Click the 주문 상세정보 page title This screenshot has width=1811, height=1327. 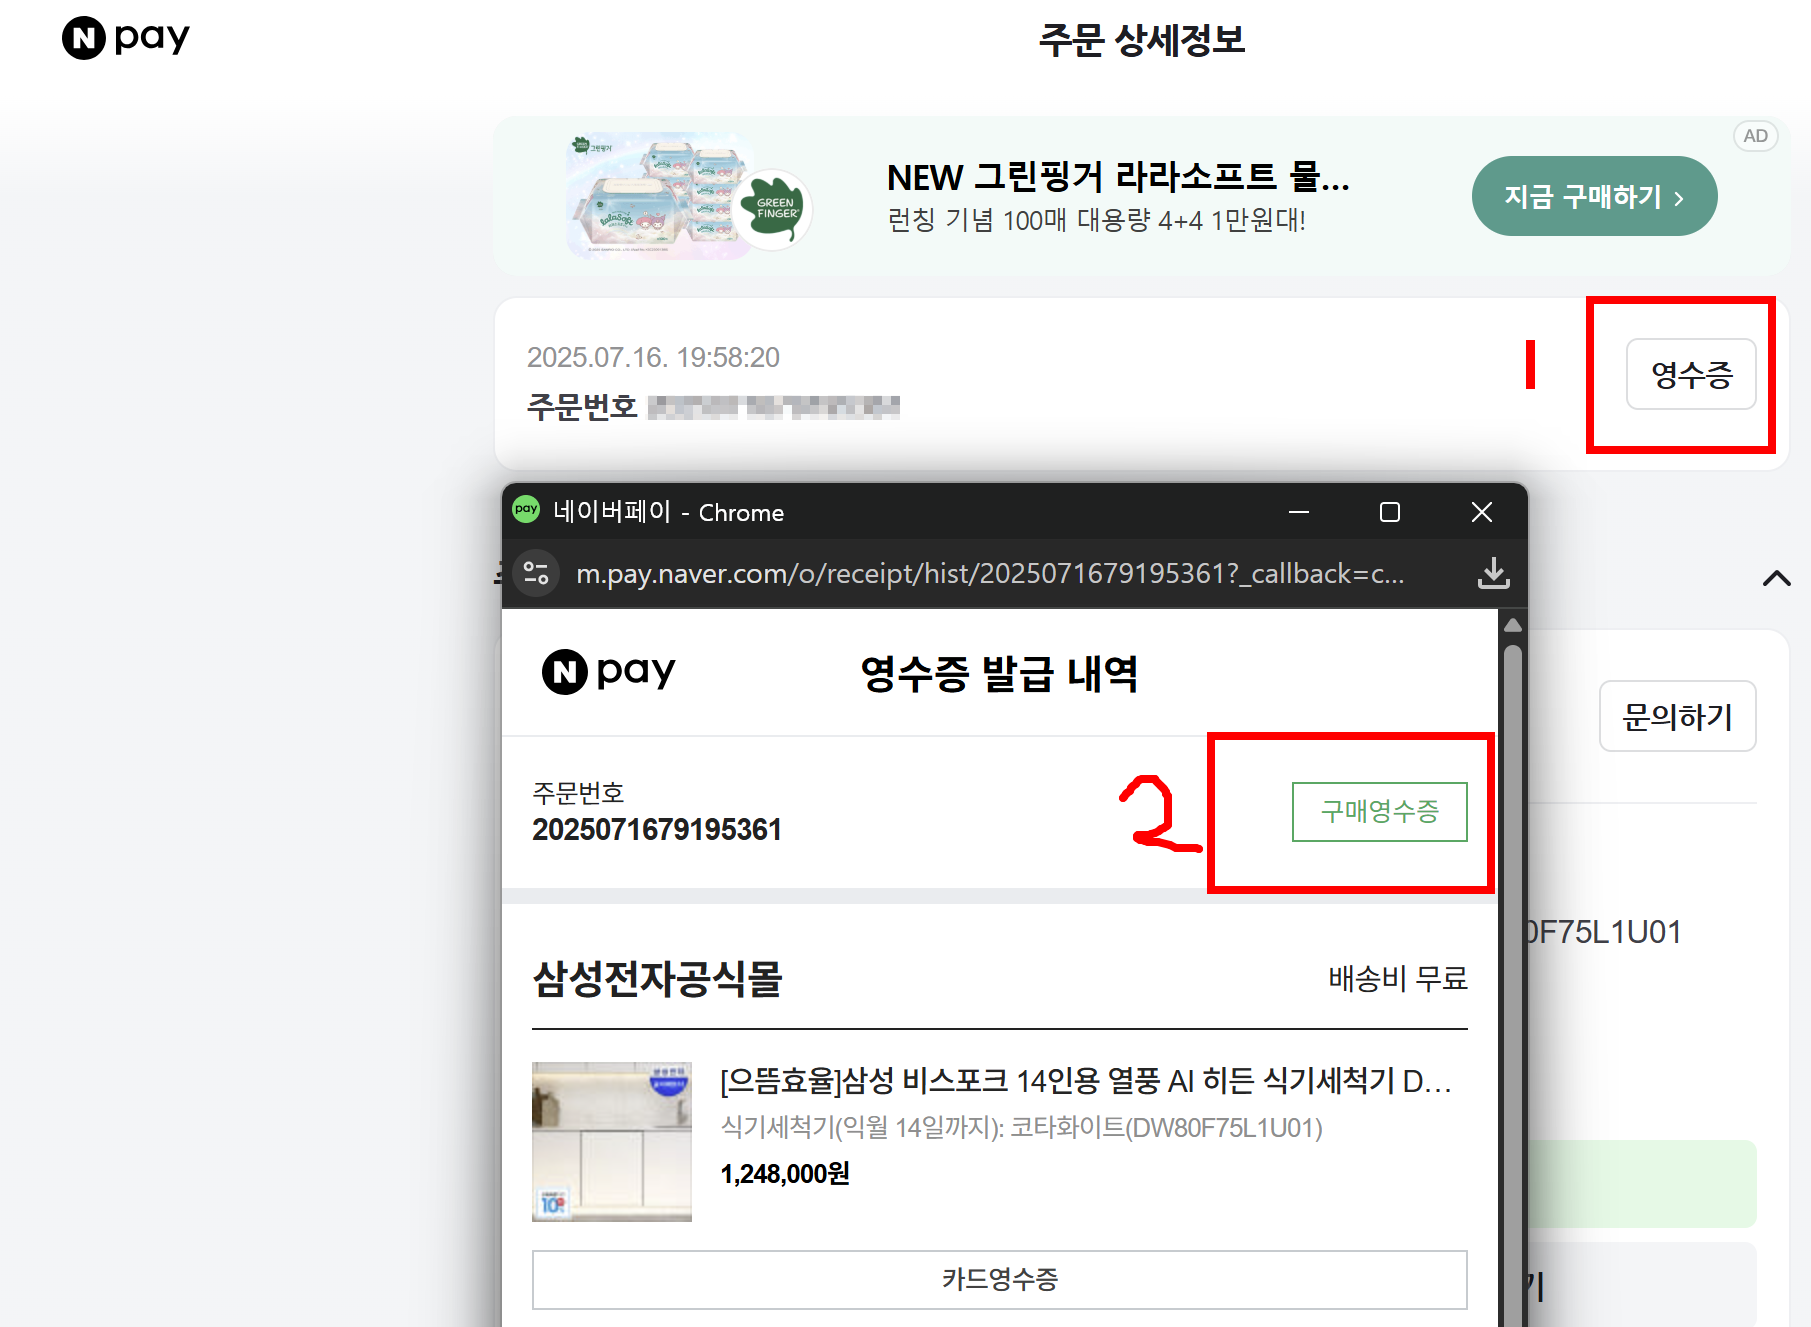pos(1142,40)
